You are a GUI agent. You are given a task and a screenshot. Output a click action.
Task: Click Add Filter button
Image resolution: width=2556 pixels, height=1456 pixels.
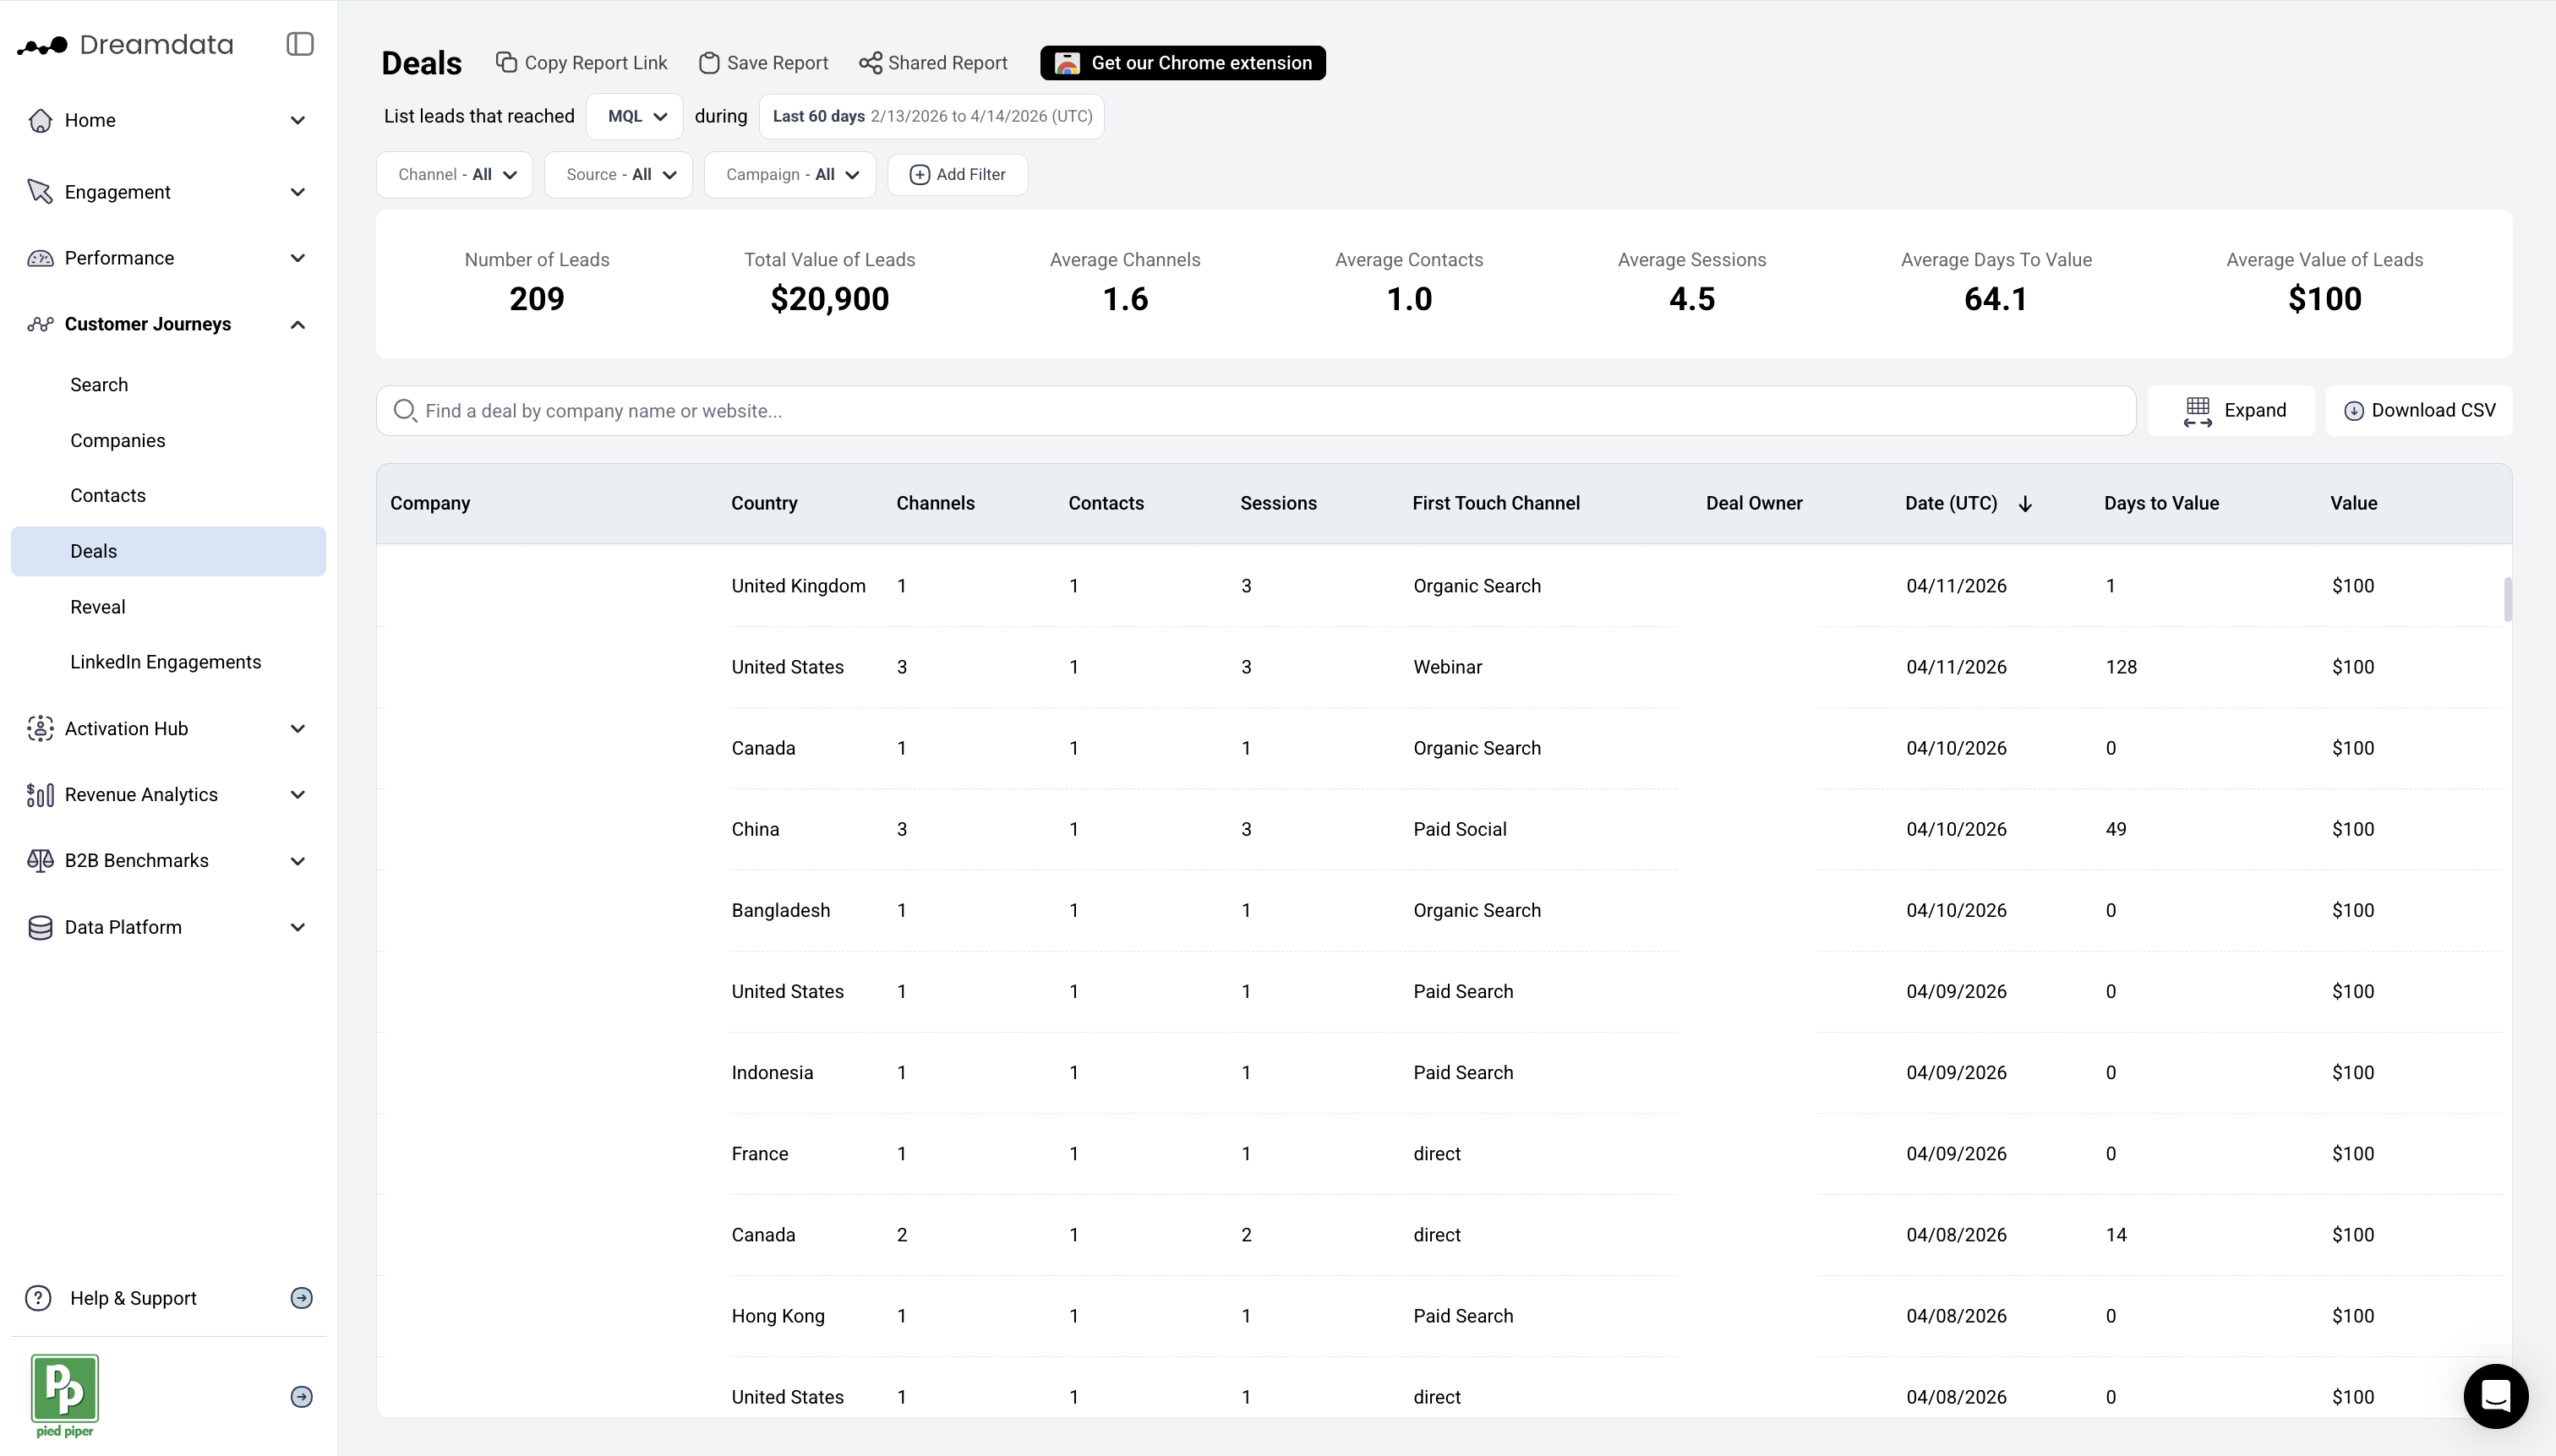click(x=957, y=175)
